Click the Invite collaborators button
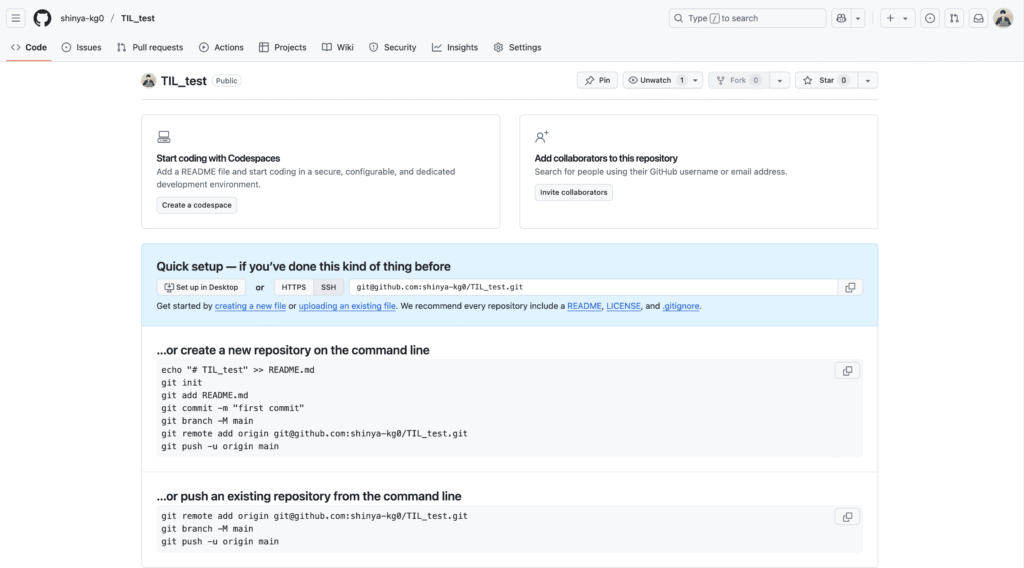Viewport: 1024px width, 568px height. (x=573, y=193)
